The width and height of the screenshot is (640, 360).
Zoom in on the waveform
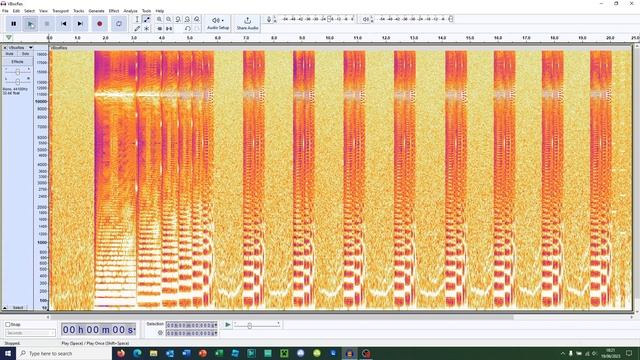pyautogui.click(x=160, y=19)
